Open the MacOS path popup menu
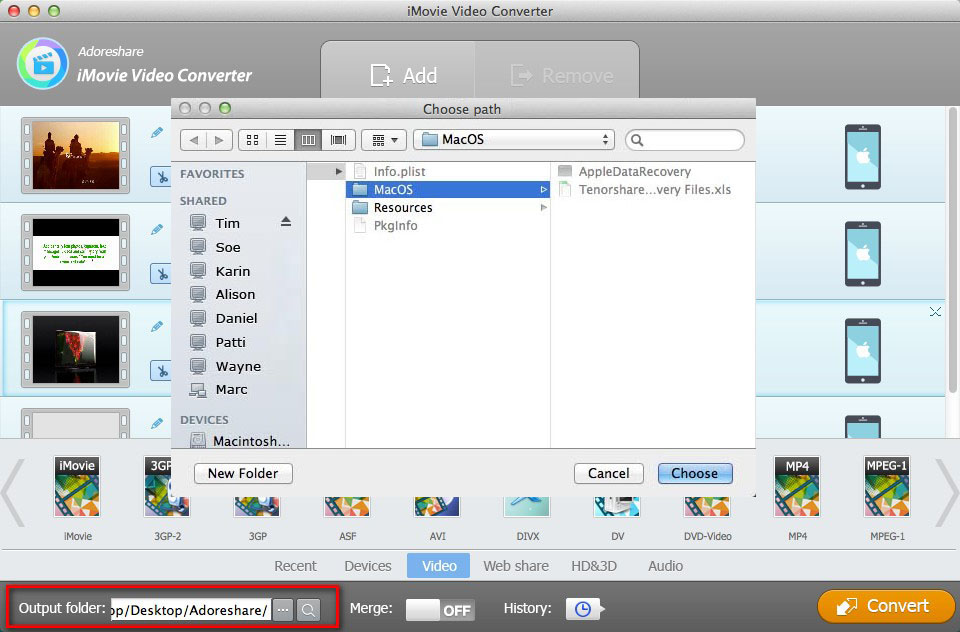 point(514,140)
